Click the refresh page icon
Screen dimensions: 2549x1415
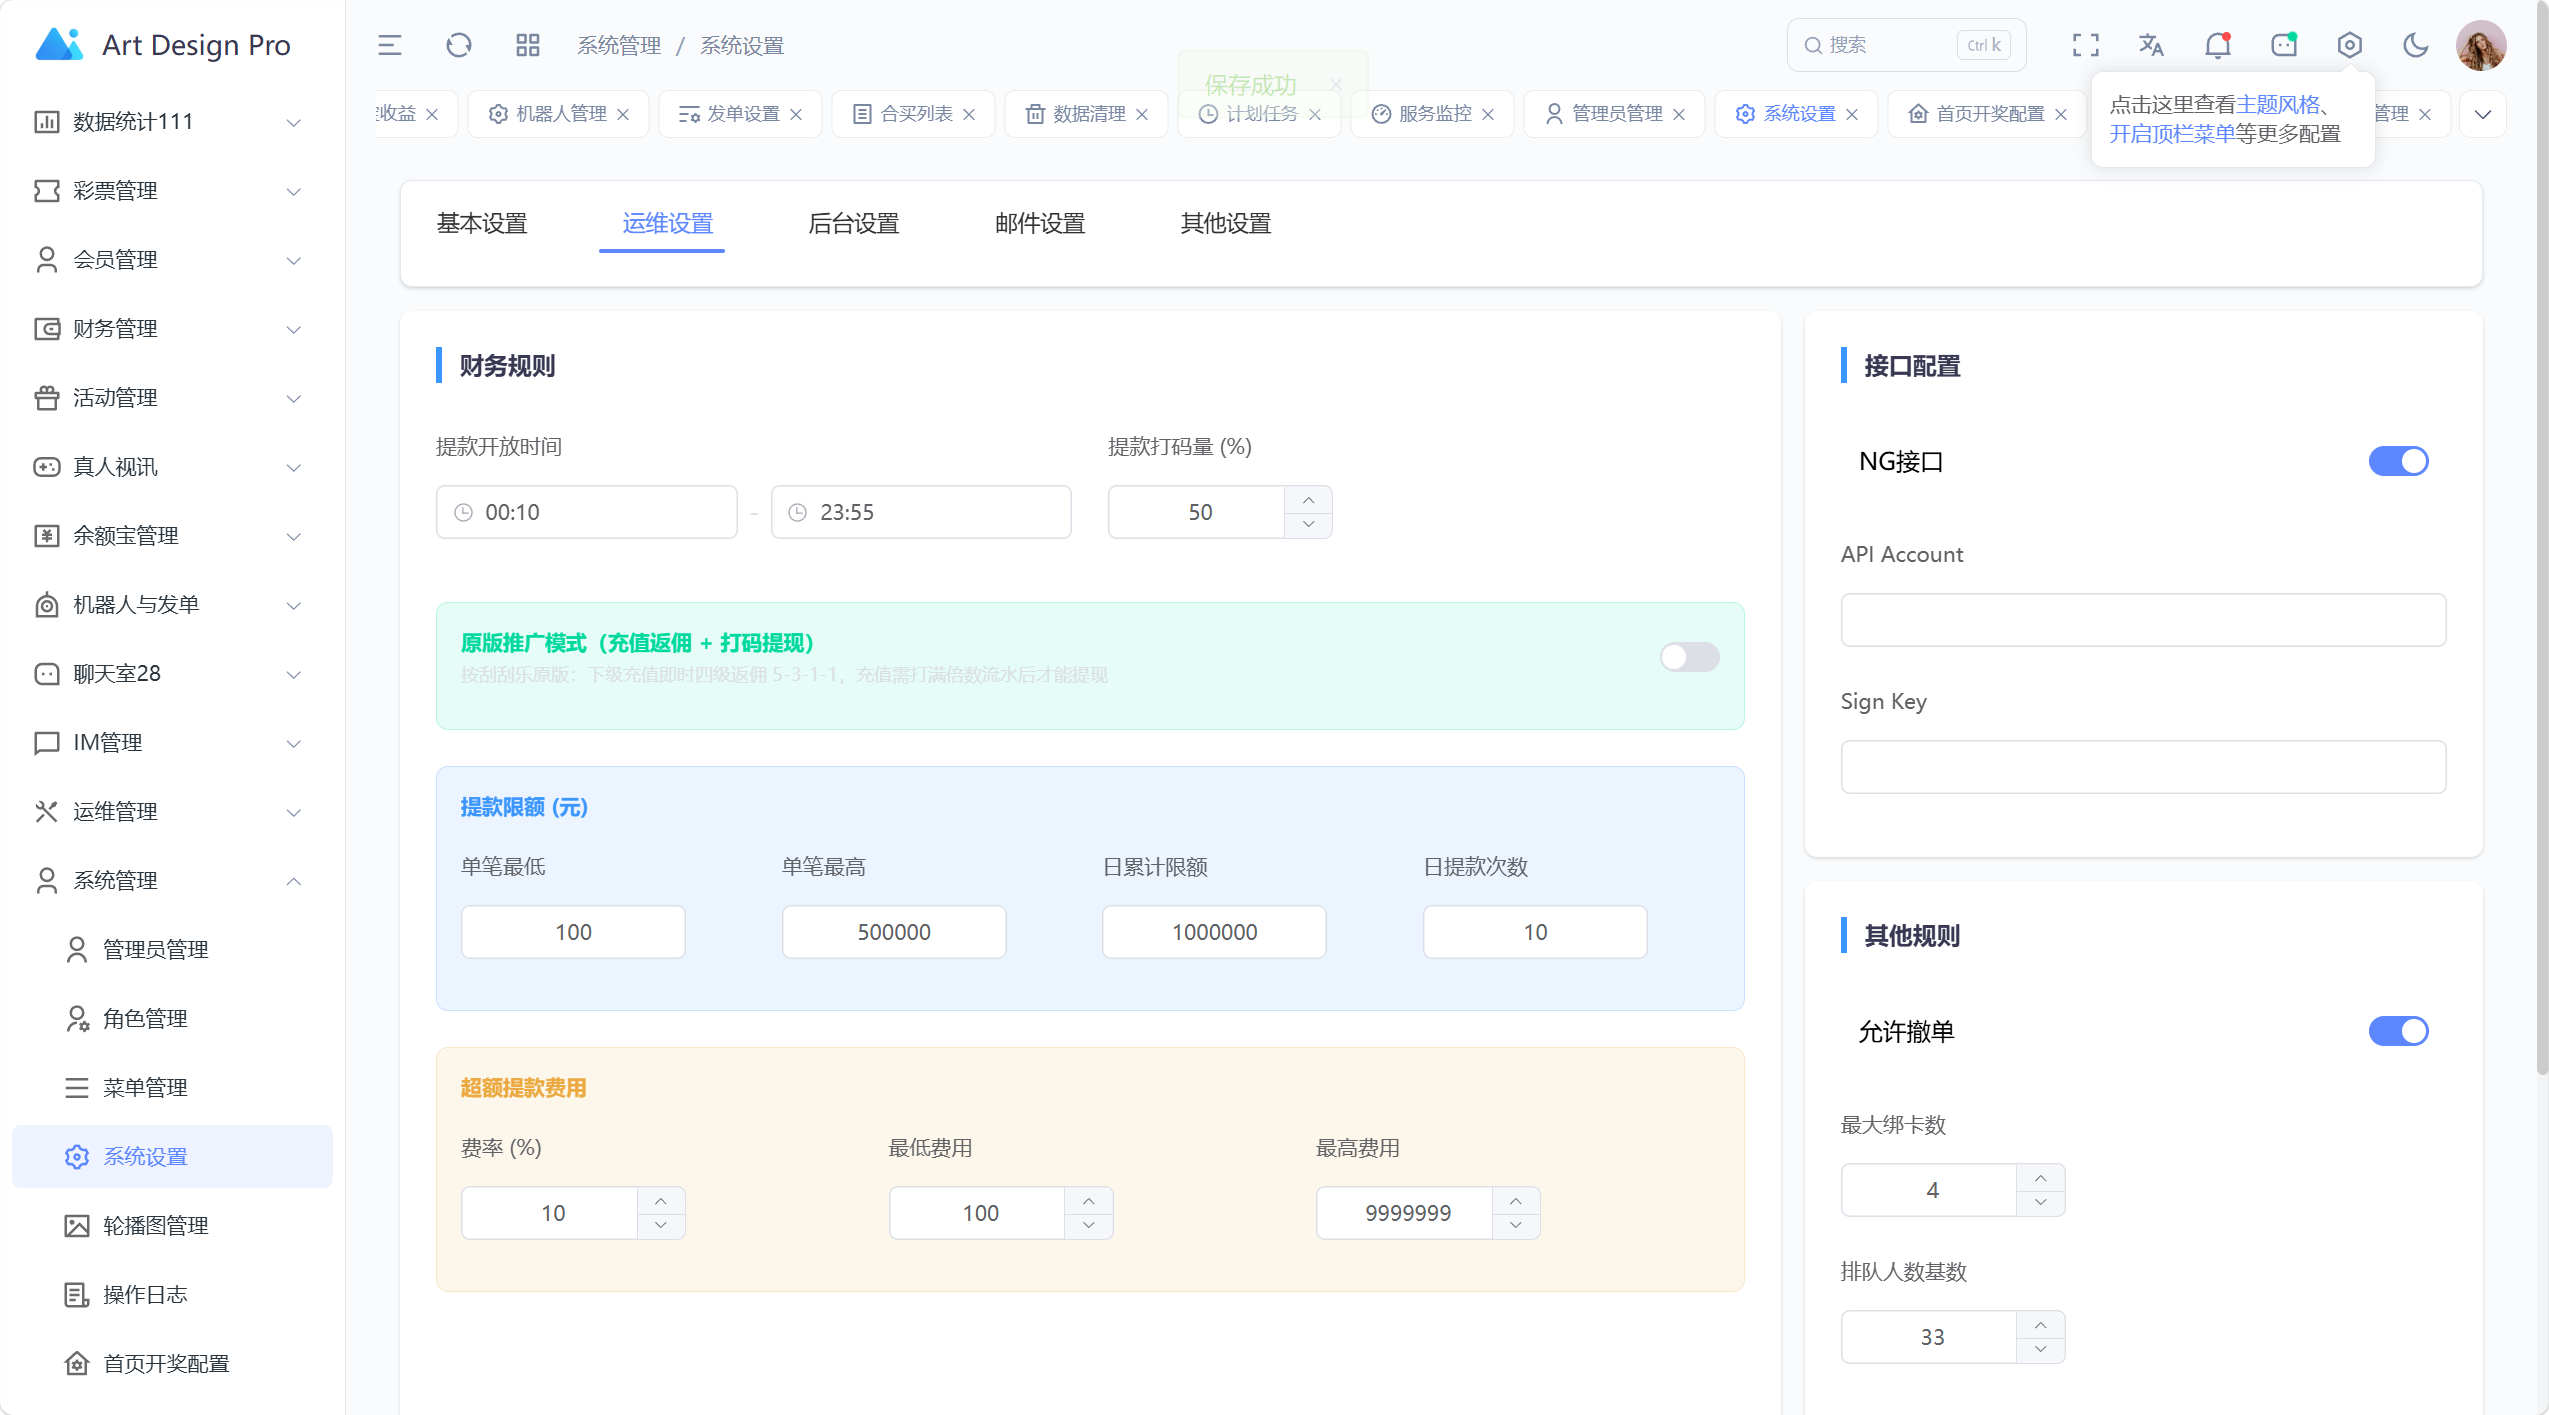click(x=458, y=45)
